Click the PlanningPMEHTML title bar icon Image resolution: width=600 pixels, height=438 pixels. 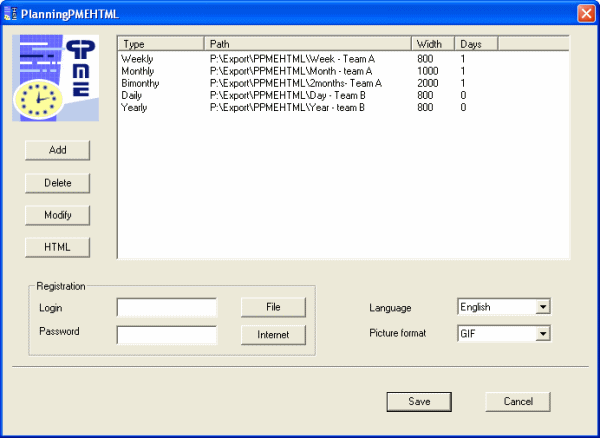click(11, 14)
